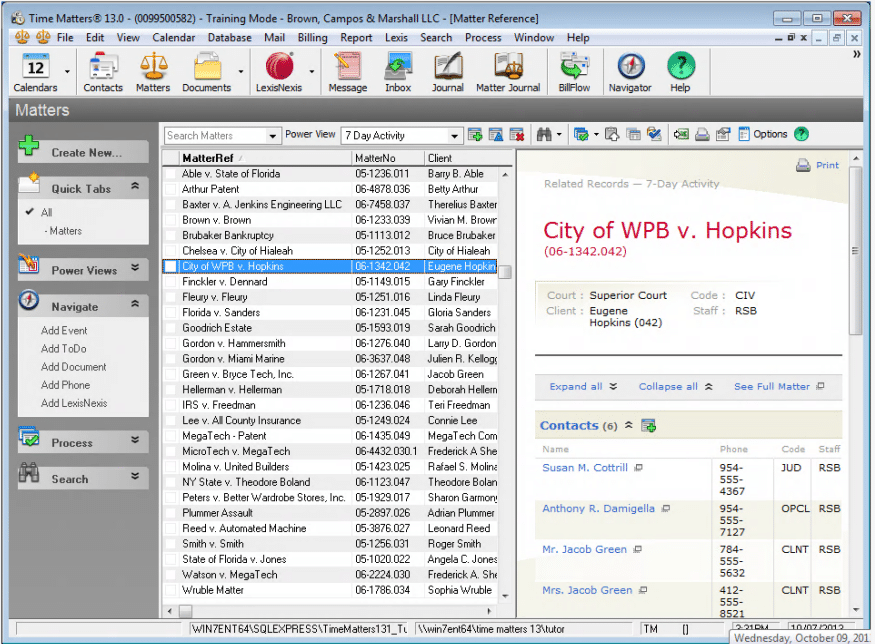875x644 pixels.
Task: Click the See Full Matter link
Action: coord(779,387)
